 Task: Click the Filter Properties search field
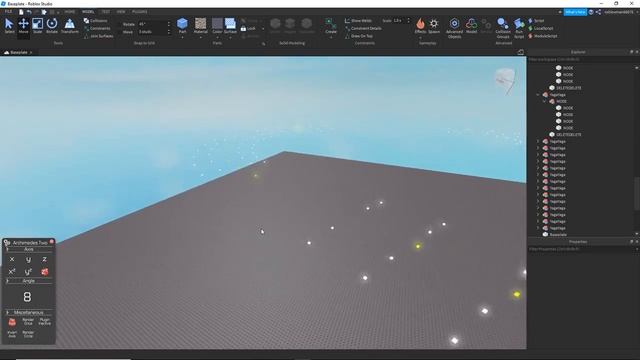point(581,249)
